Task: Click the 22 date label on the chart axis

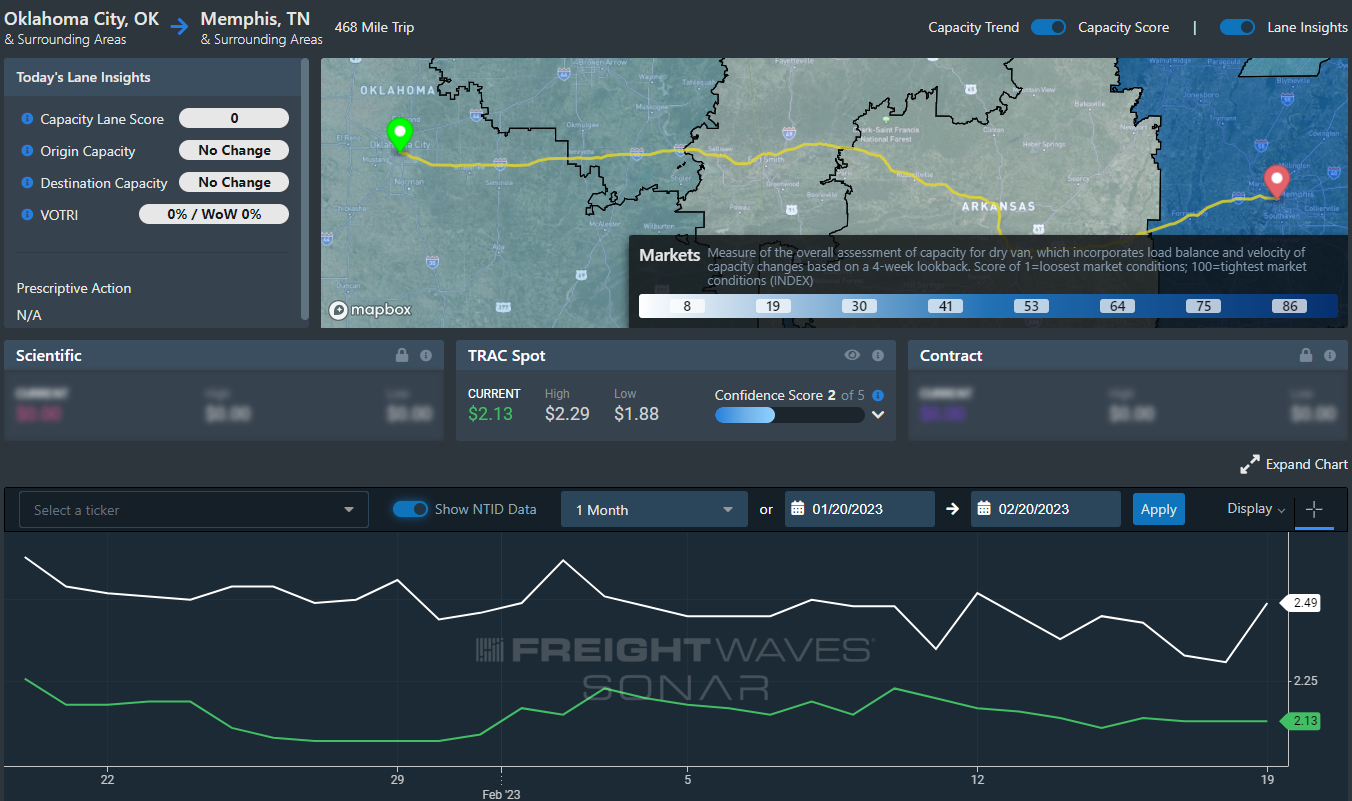Action: coord(107,779)
